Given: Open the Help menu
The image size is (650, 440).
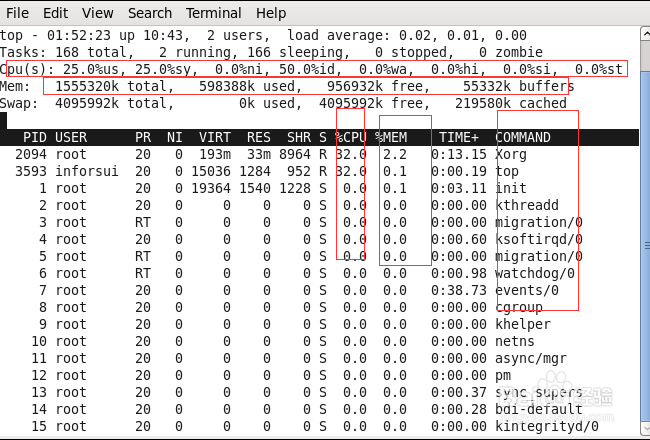Looking at the screenshot, I should pos(271,13).
